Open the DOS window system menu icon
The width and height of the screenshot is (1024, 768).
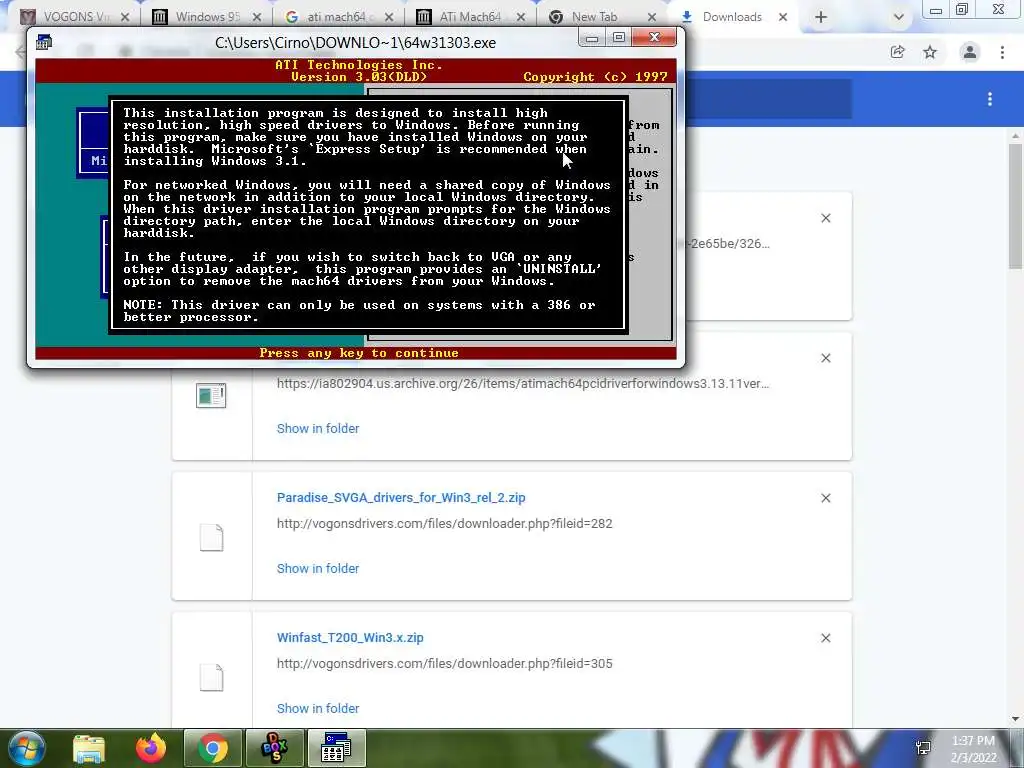pos(44,42)
